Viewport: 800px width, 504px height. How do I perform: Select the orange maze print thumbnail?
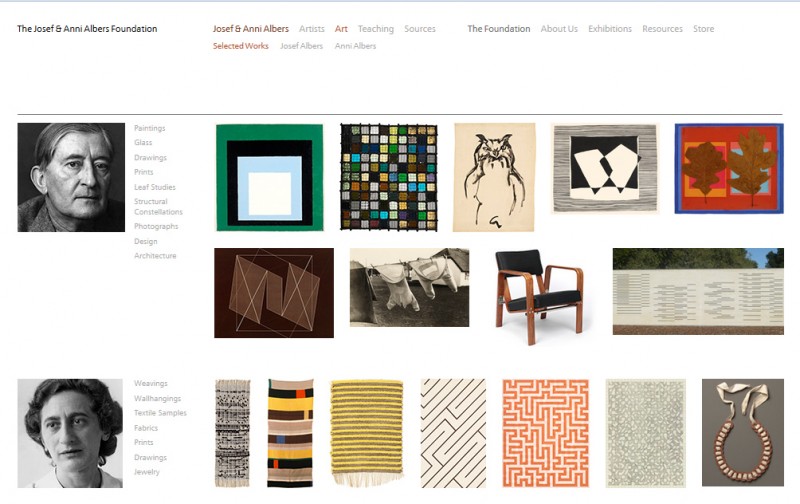click(x=545, y=433)
